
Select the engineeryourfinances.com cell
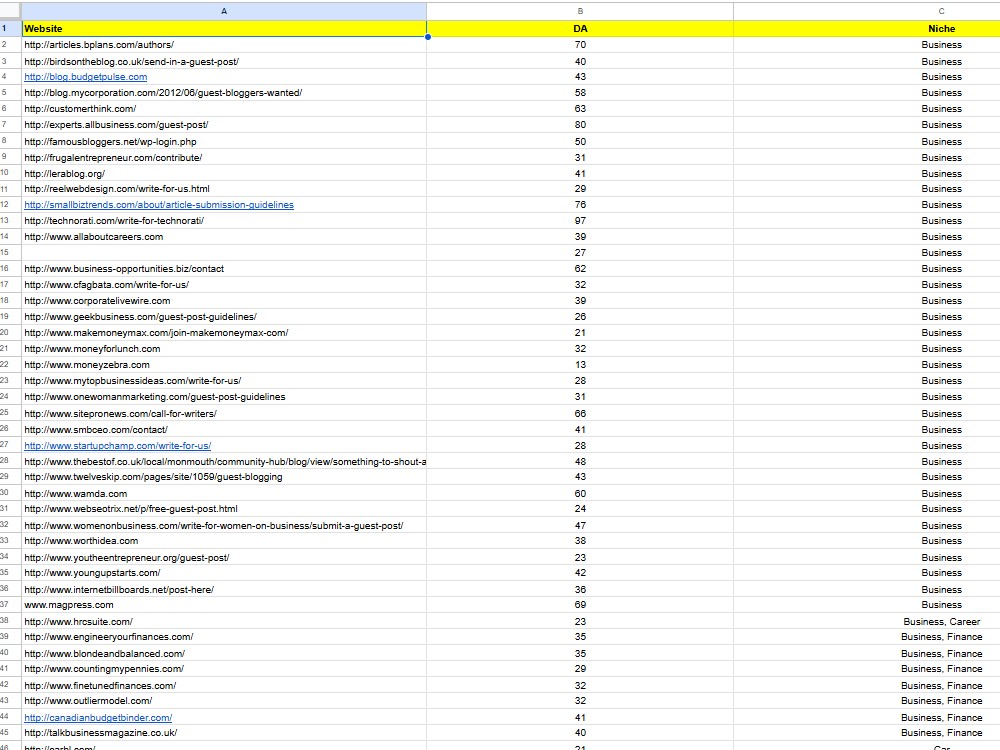point(224,636)
